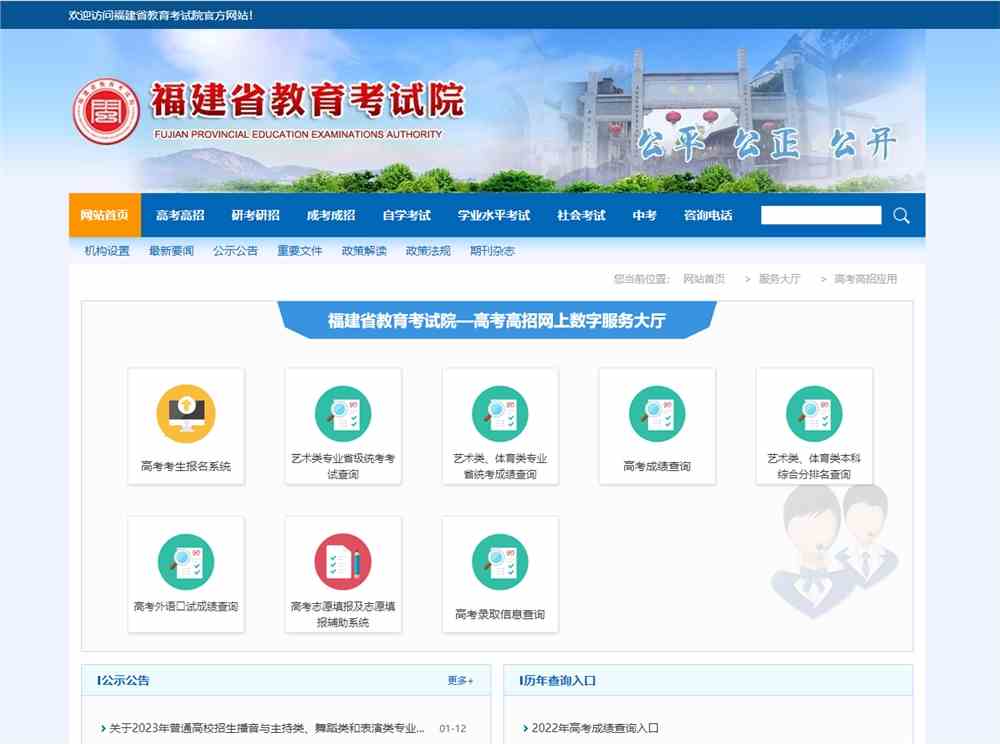Screen dimensions: 1000x744
Task: Open the 公示公告 sub-navigation link
Action: (235, 251)
